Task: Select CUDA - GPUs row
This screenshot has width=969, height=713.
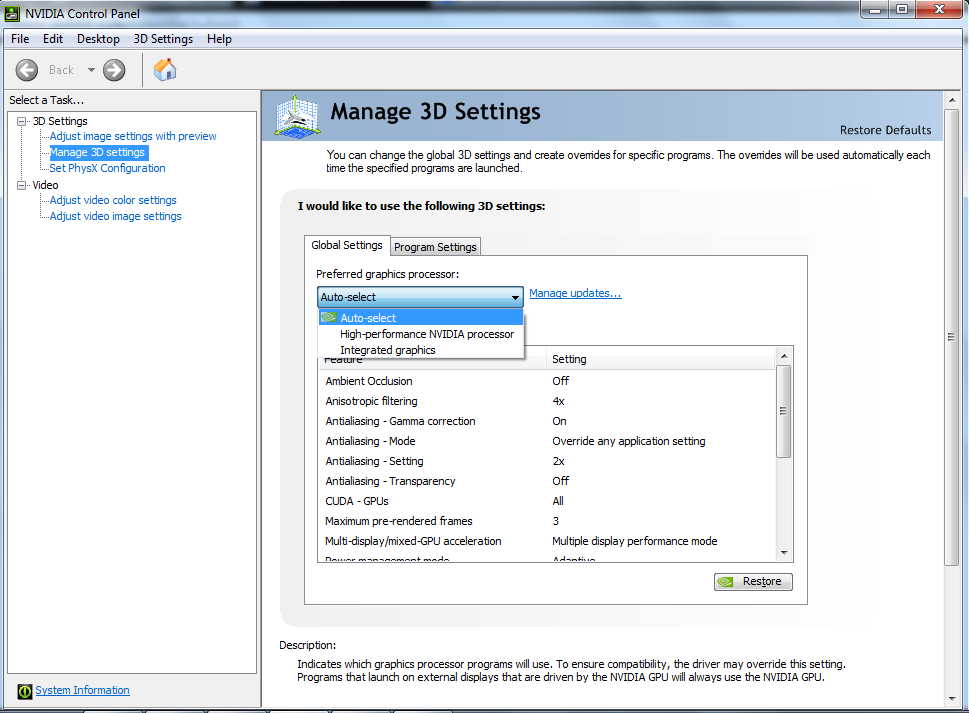Action: point(547,501)
